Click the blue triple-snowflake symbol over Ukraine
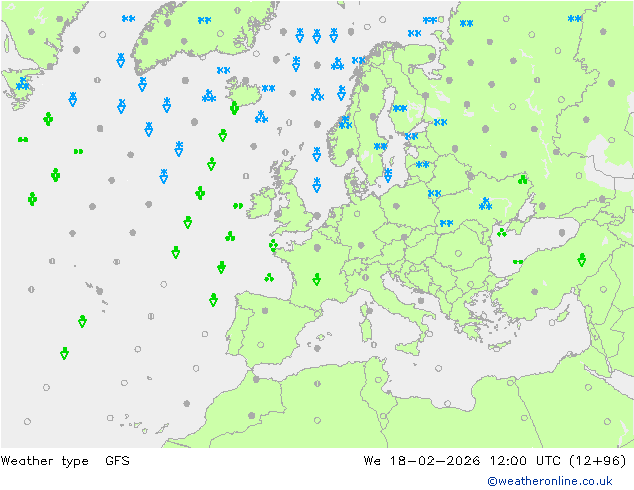Screen dimensions: 634x490 pyautogui.click(x=485, y=204)
